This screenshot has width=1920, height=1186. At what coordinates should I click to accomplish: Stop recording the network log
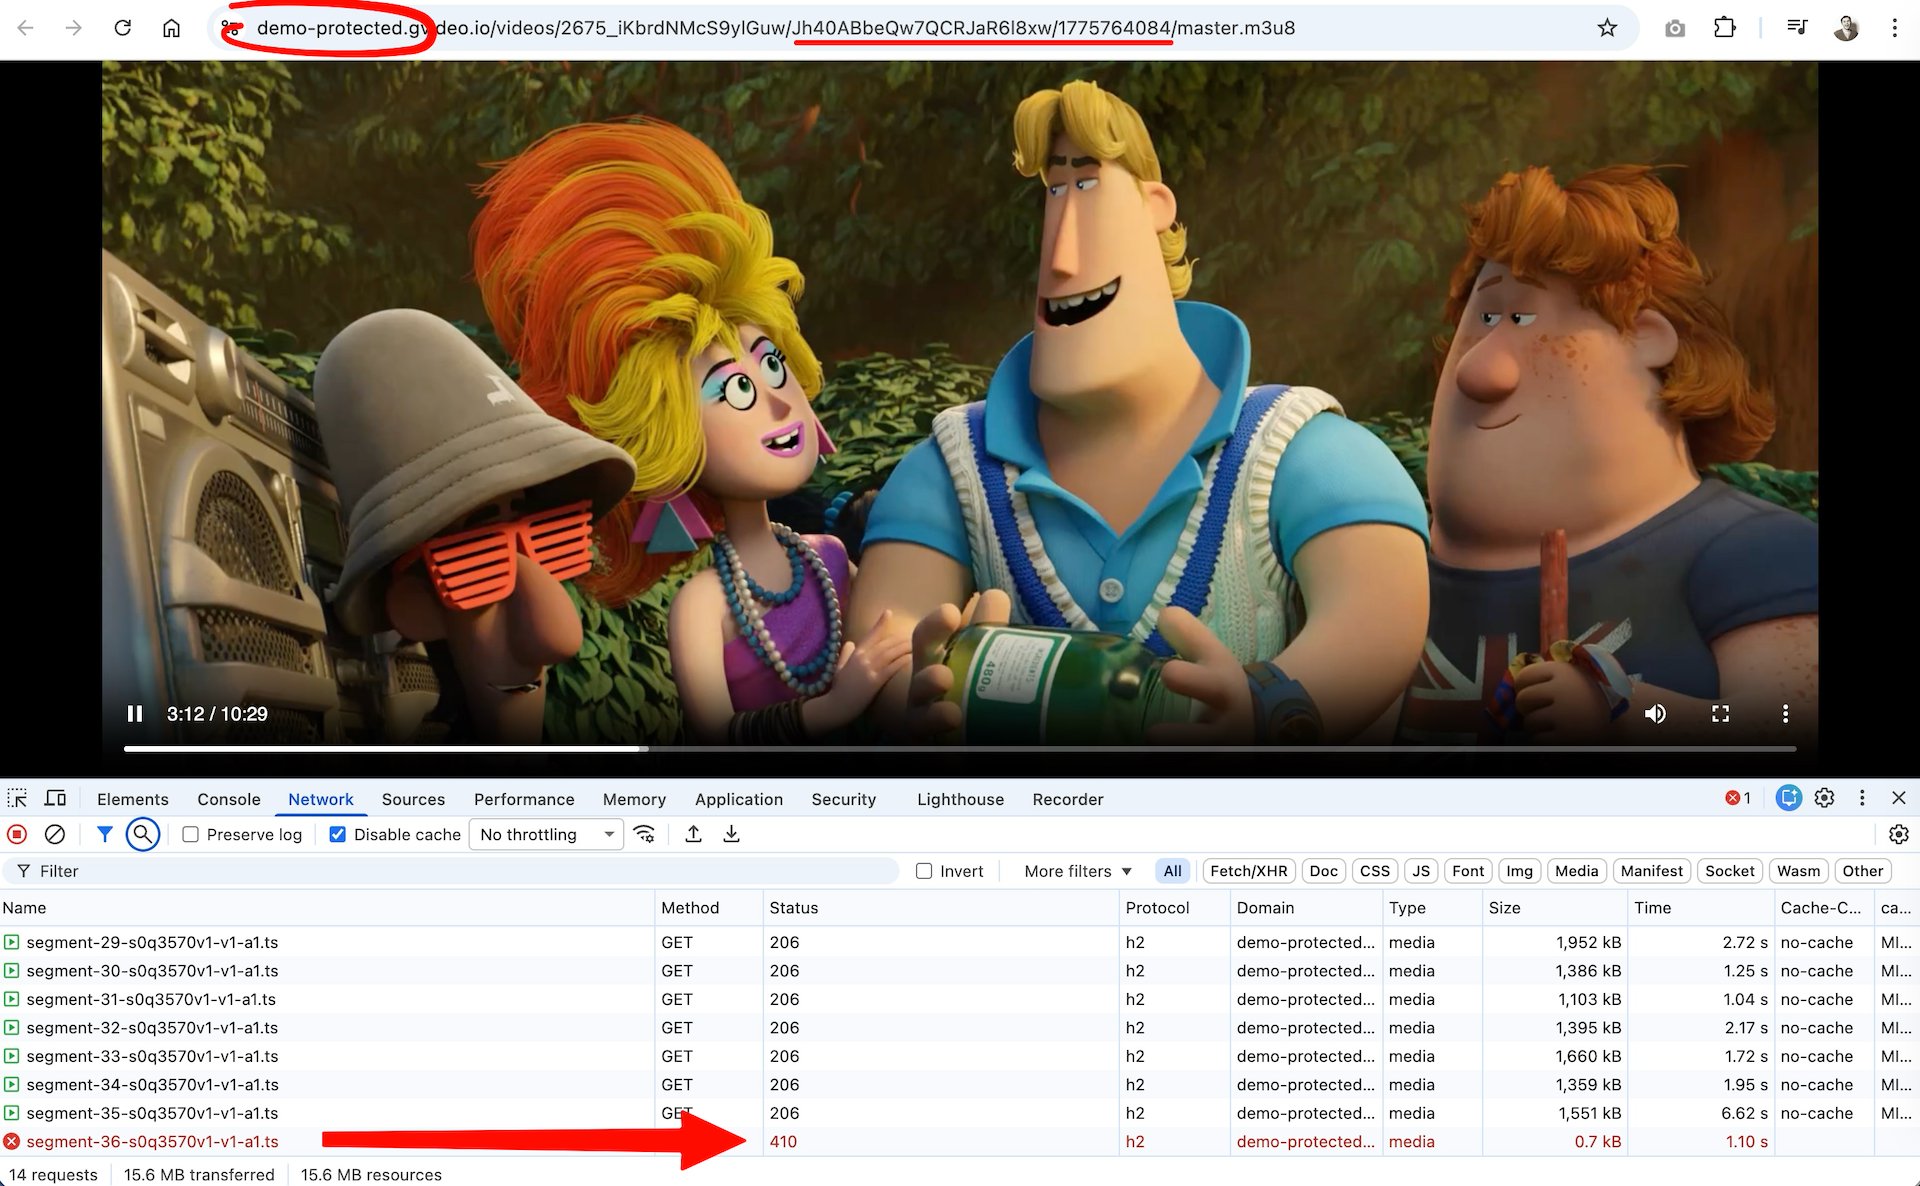click(17, 834)
